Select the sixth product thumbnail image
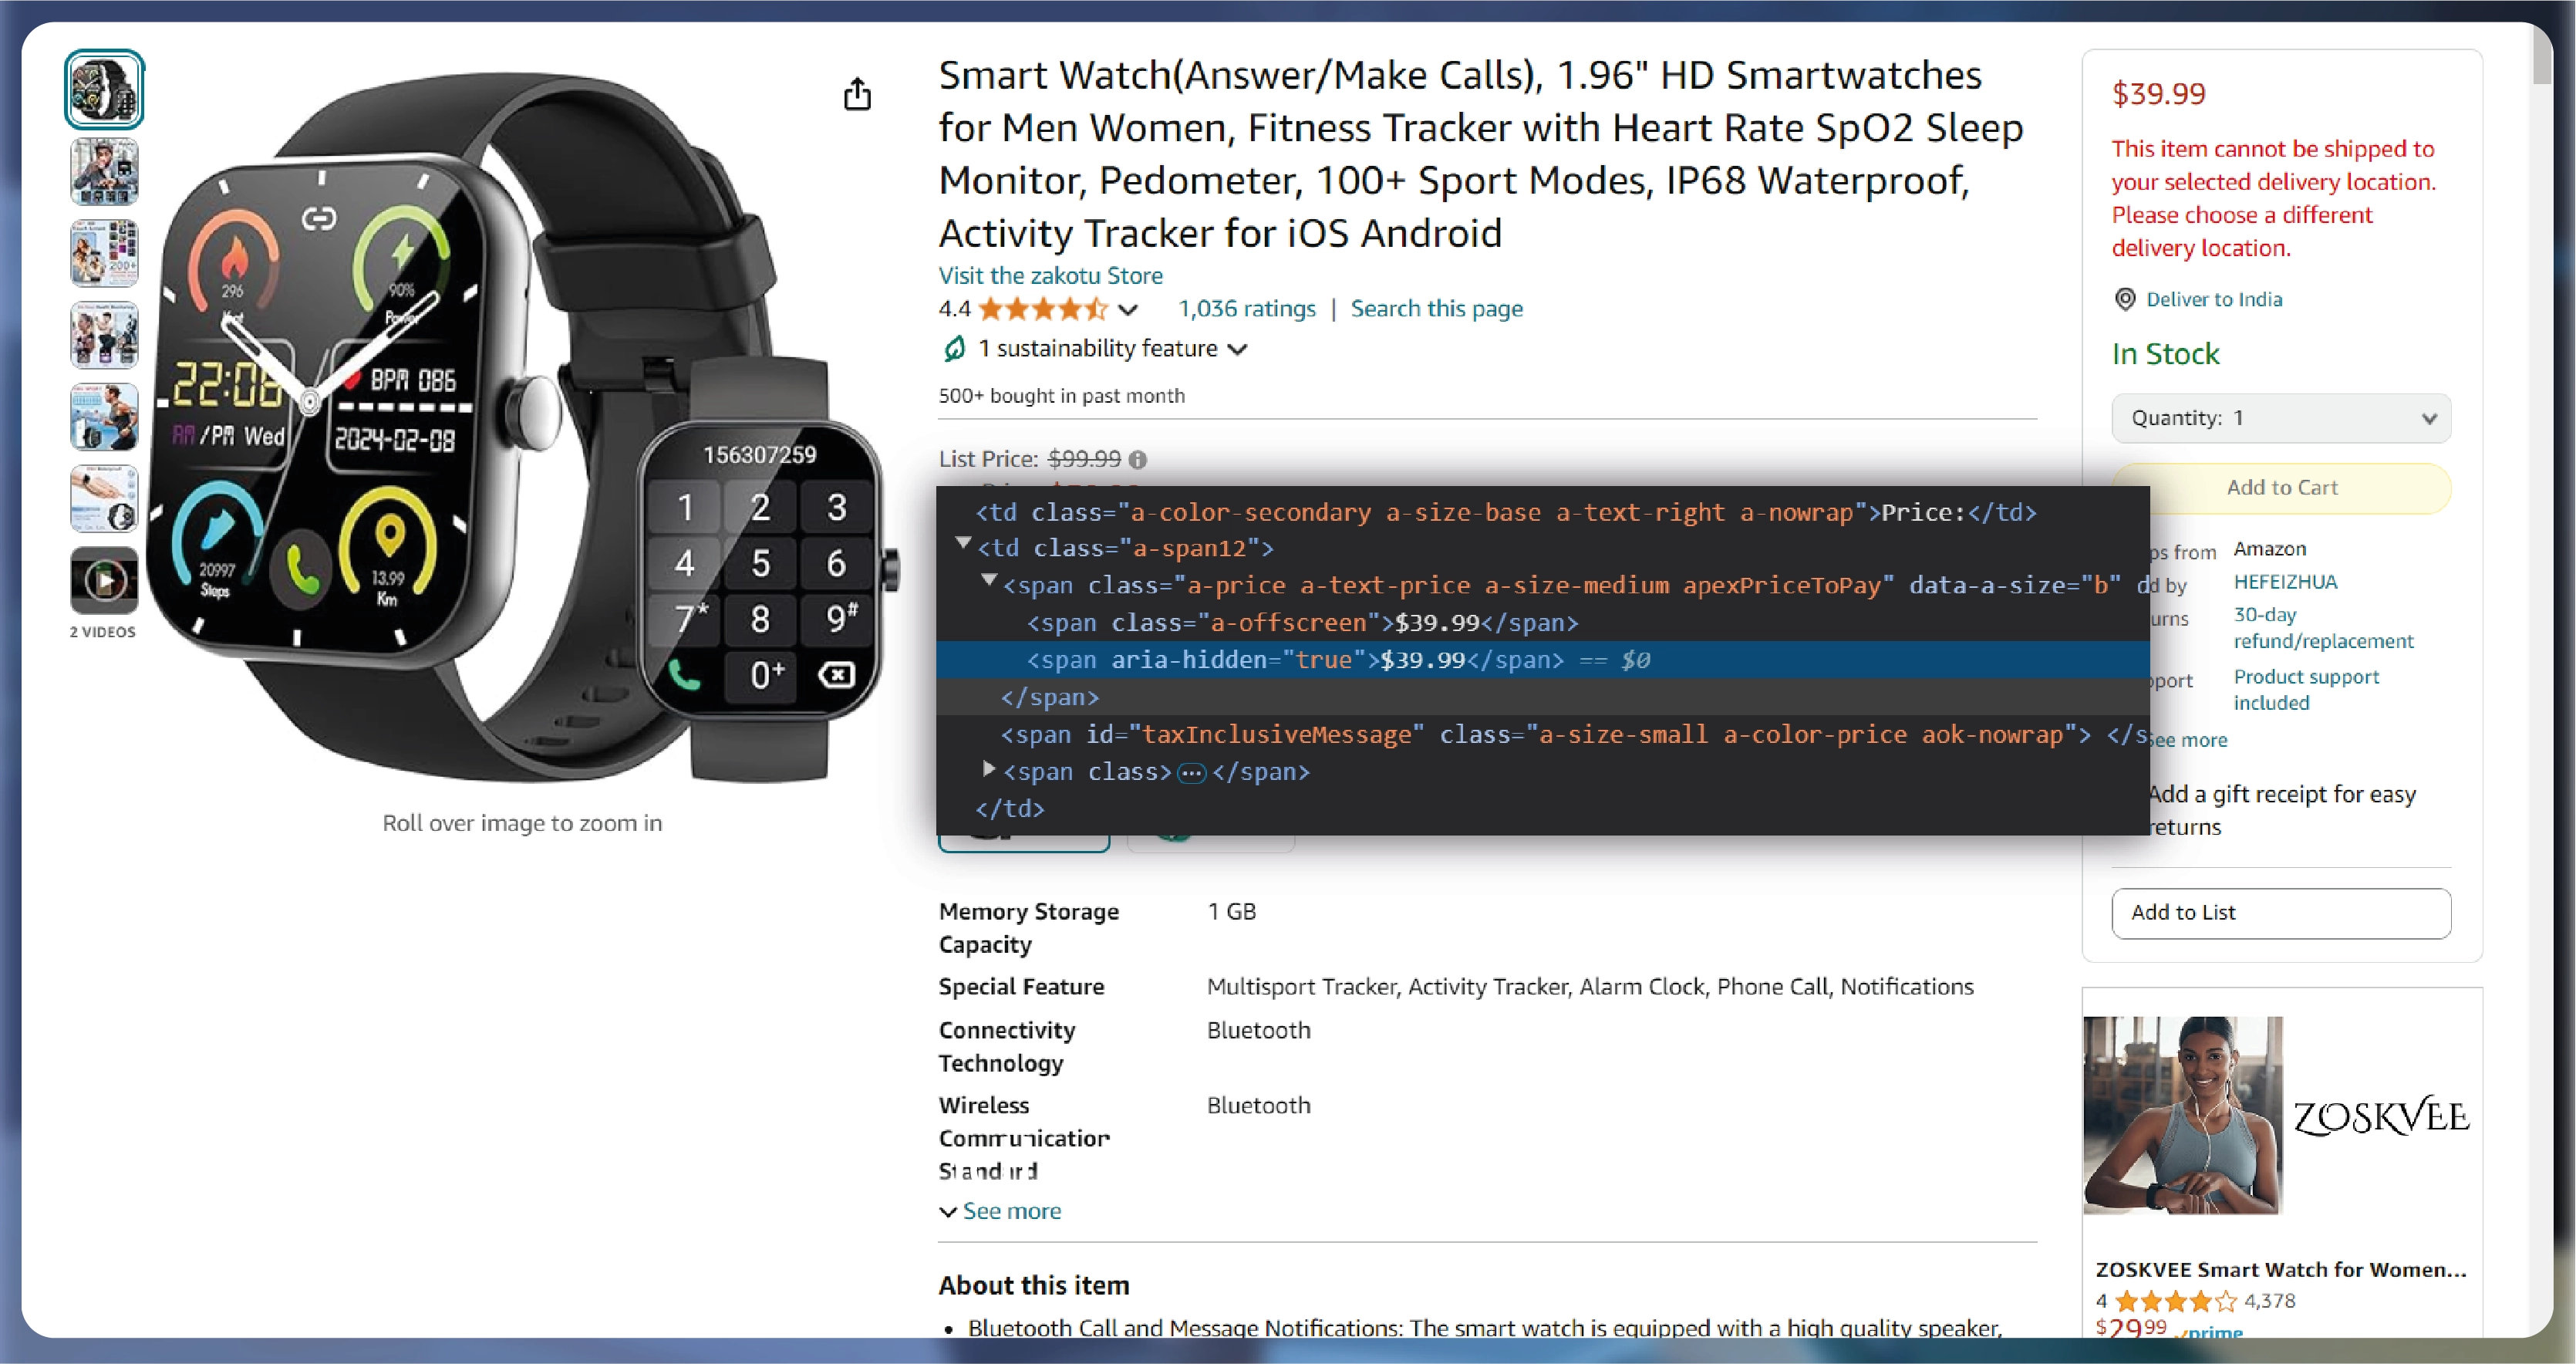2576x1364 pixels. (104, 499)
